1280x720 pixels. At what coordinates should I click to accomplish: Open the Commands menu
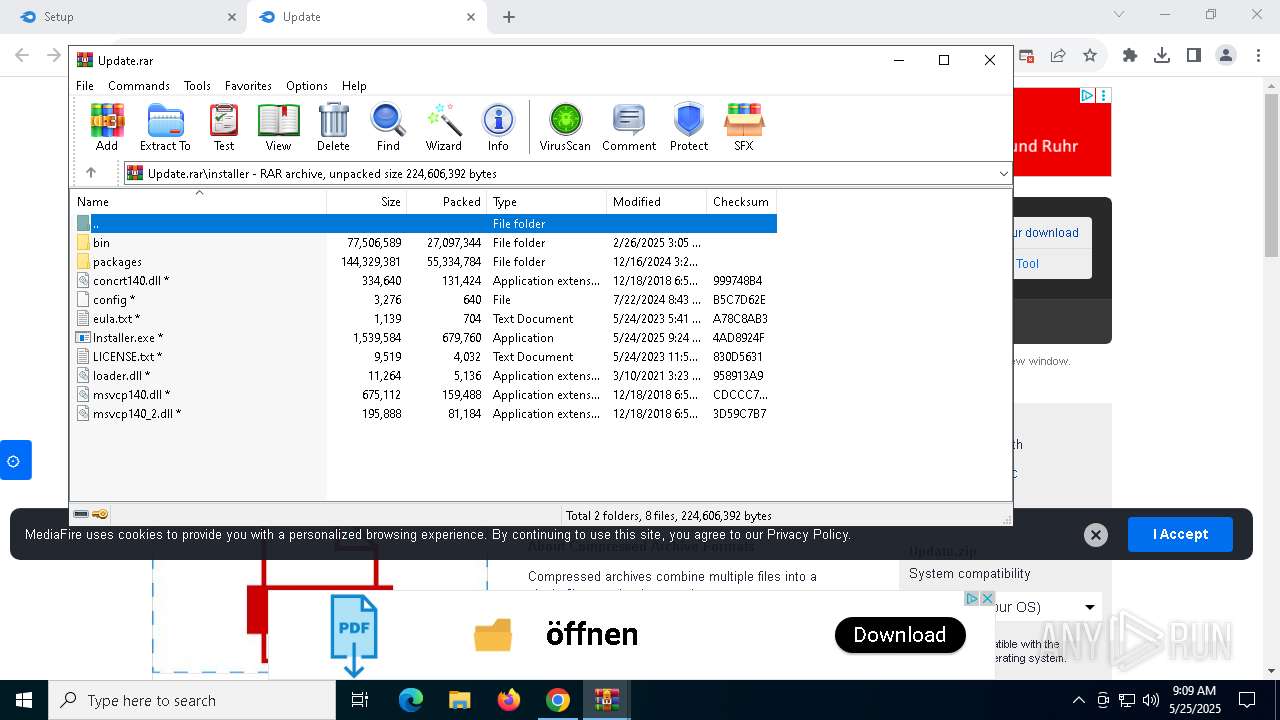pyautogui.click(x=139, y=86)
